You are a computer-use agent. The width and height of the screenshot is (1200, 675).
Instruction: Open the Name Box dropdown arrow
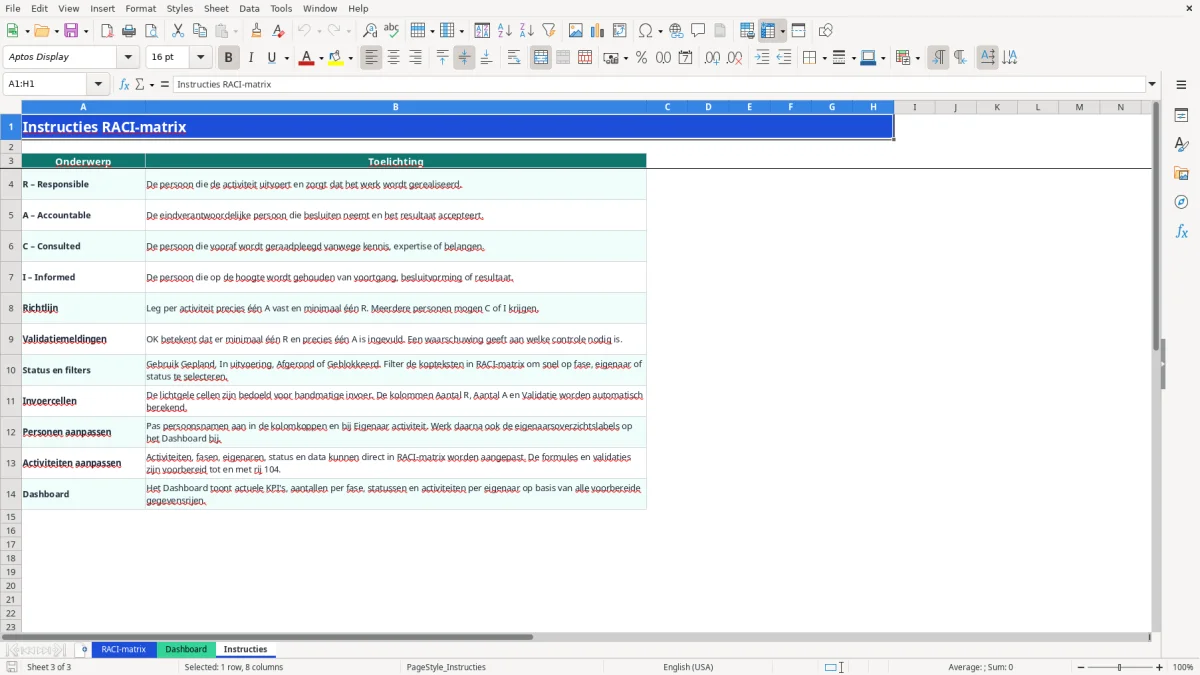click(x=98, y=85)
